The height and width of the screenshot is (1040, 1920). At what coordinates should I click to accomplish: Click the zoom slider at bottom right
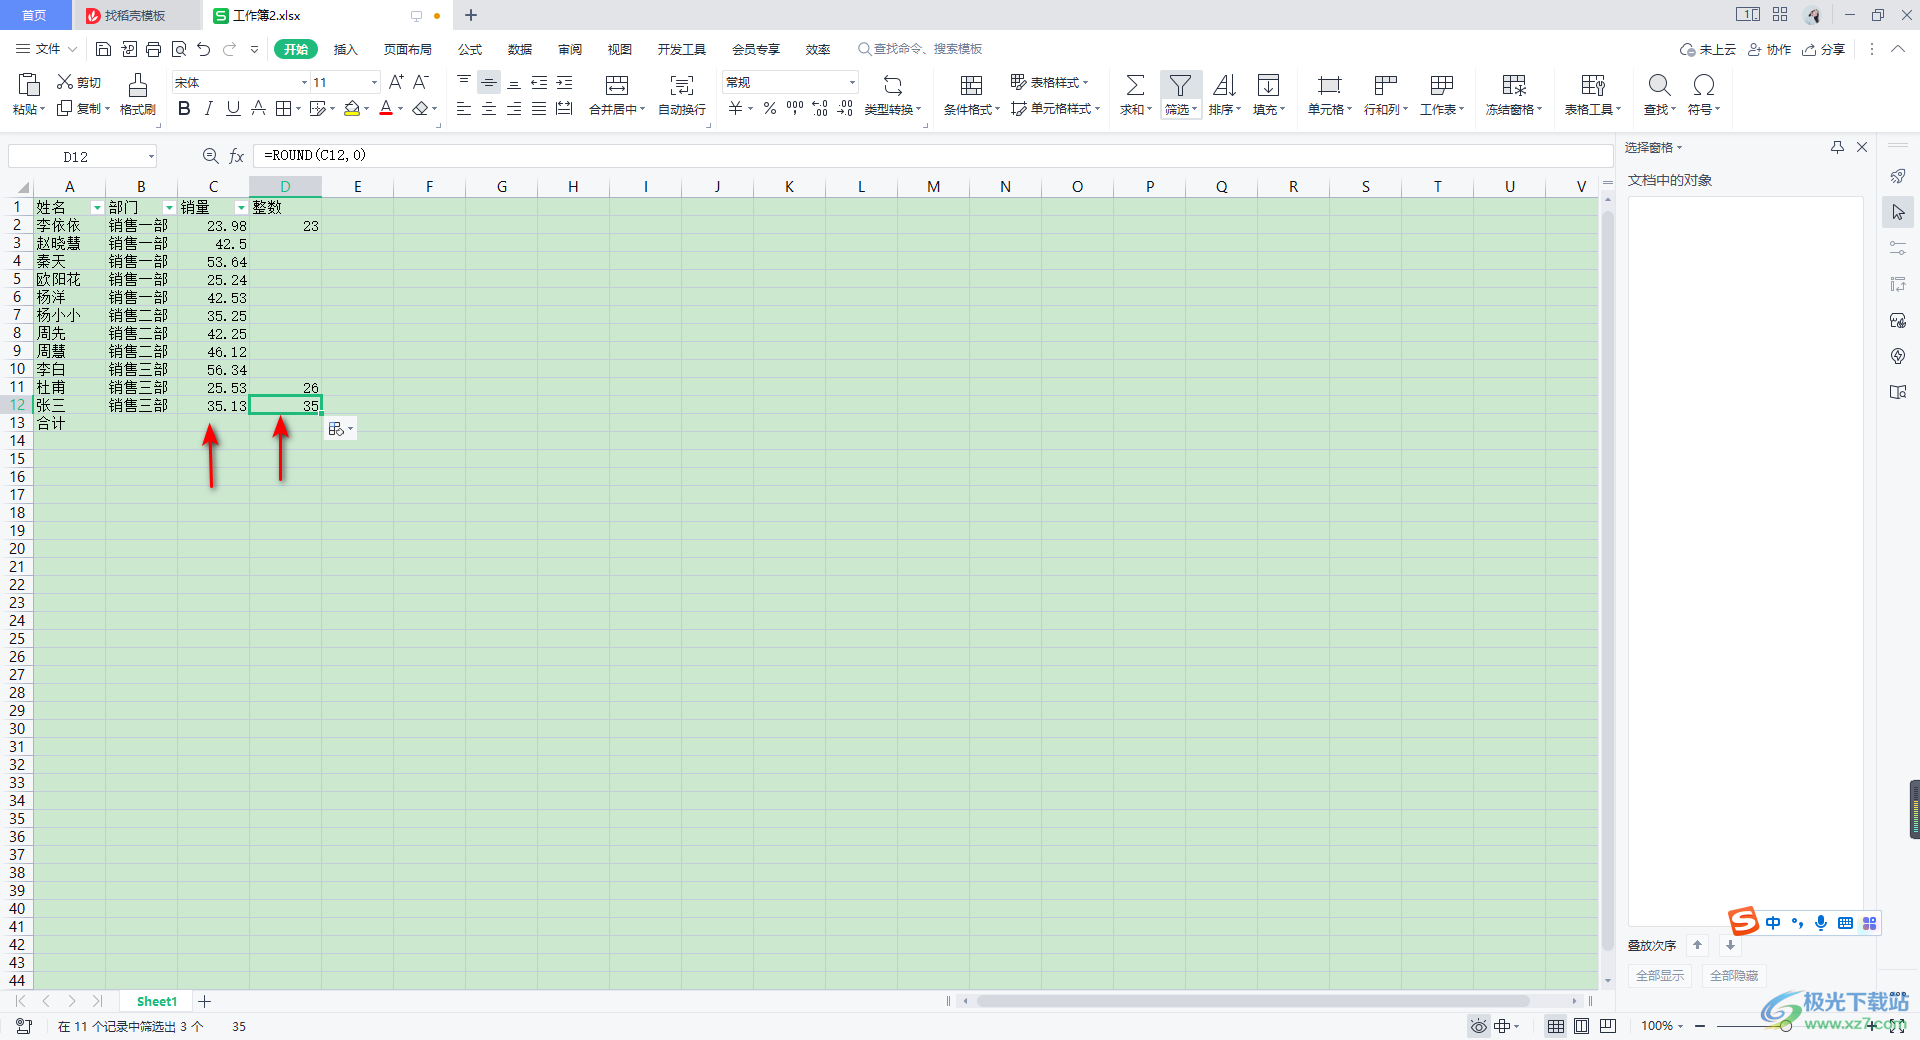click(x=1785, y=1026)
